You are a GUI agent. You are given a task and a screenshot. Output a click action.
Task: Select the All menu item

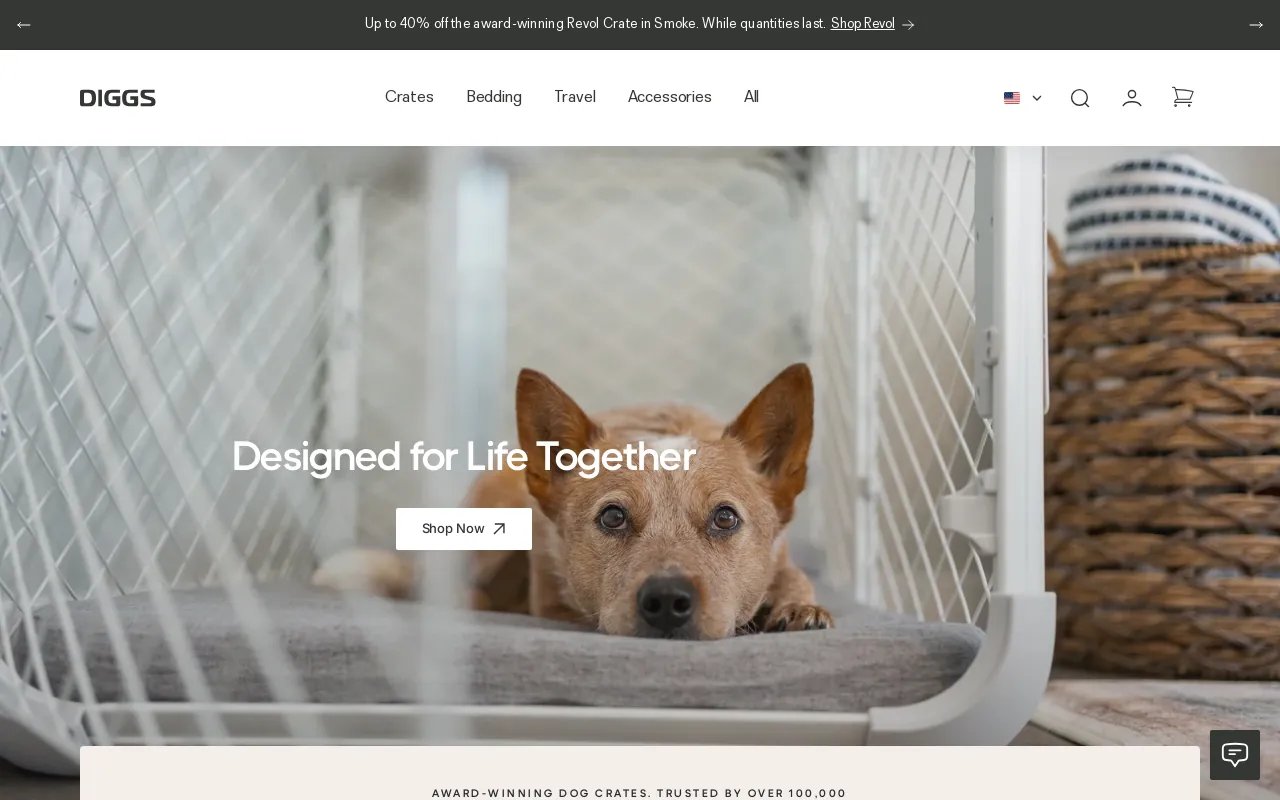751,97
